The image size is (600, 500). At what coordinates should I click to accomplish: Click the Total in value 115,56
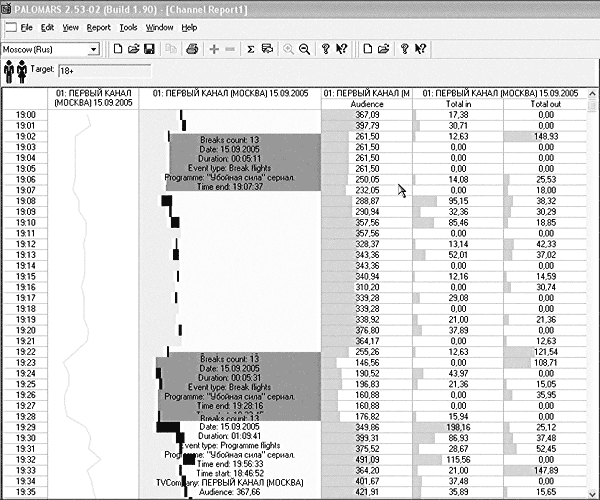click(x=458, y=459)
